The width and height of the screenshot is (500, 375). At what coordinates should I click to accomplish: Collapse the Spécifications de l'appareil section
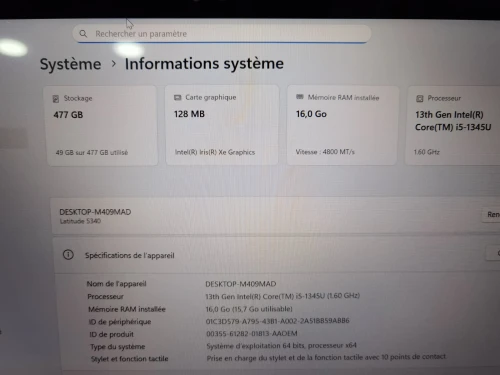click(x=277, y=255)
